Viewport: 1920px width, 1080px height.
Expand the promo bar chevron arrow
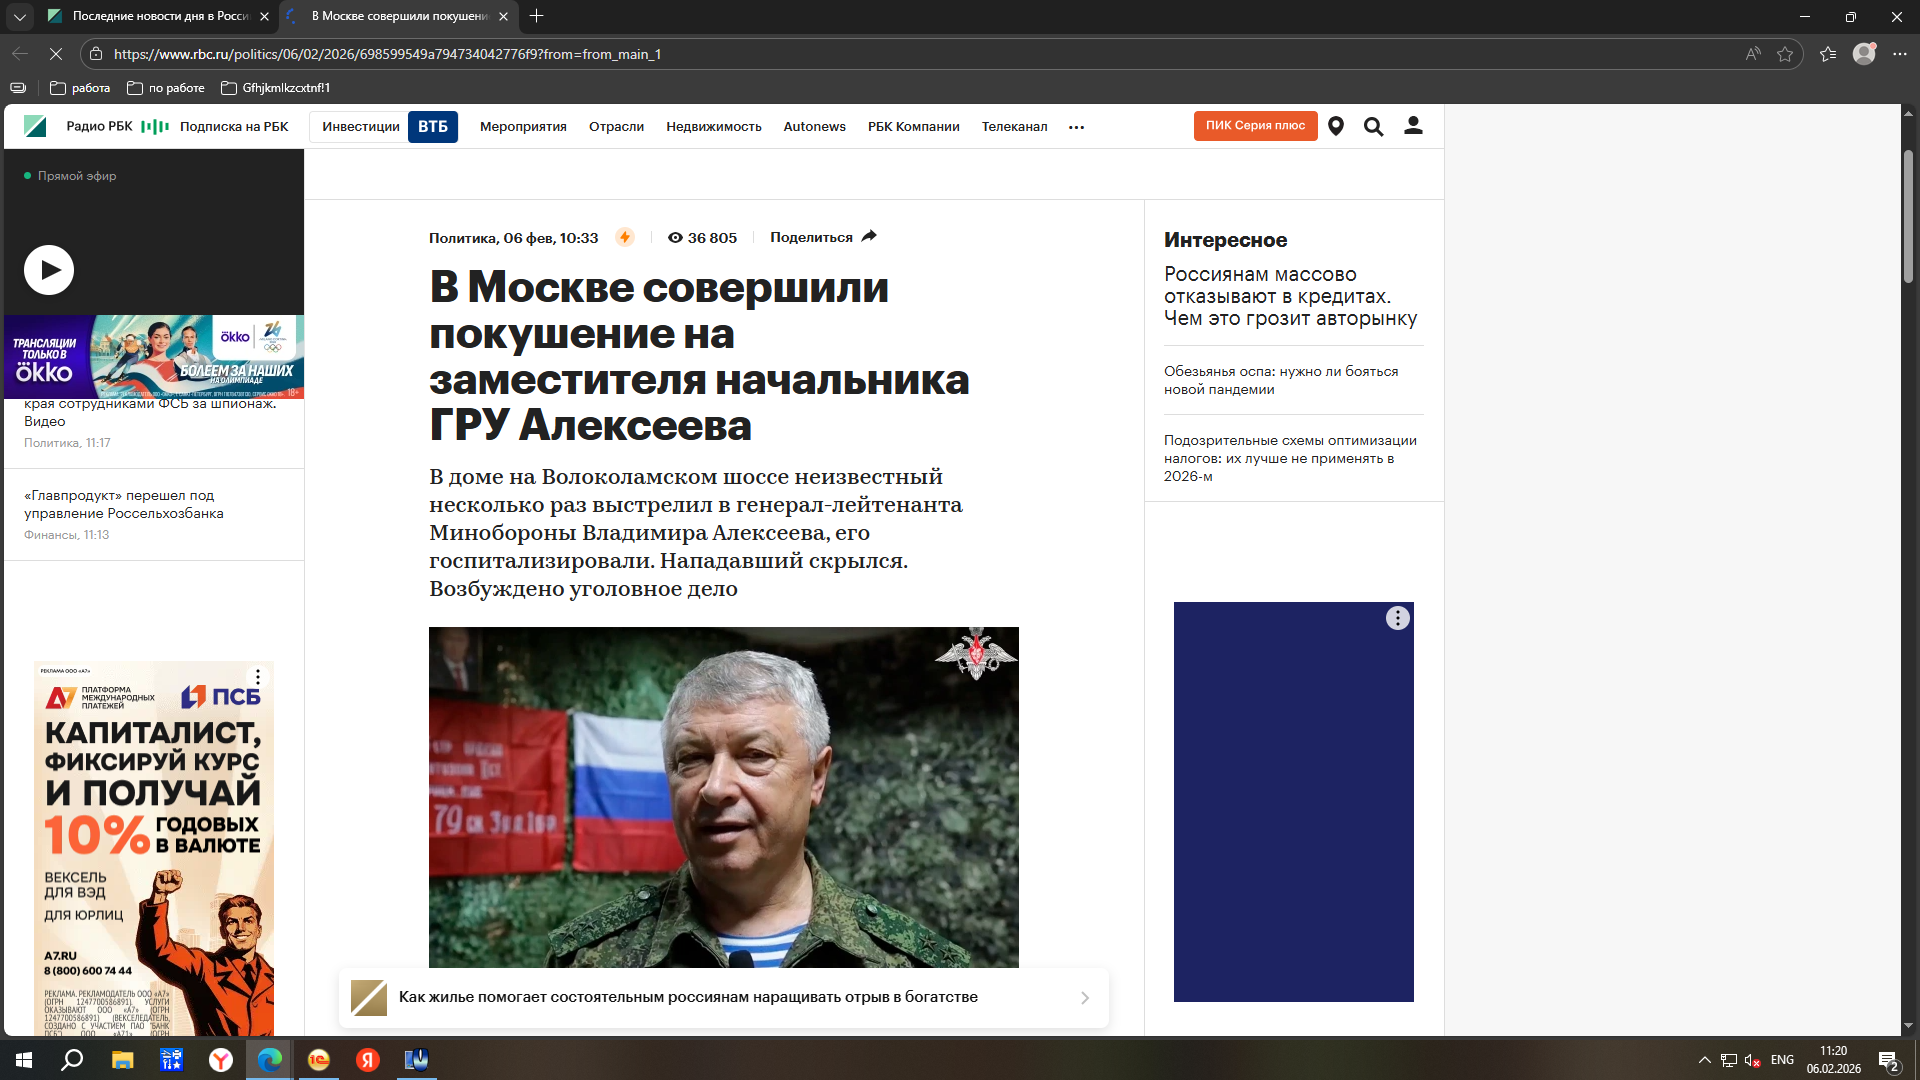pos(1084,998)
